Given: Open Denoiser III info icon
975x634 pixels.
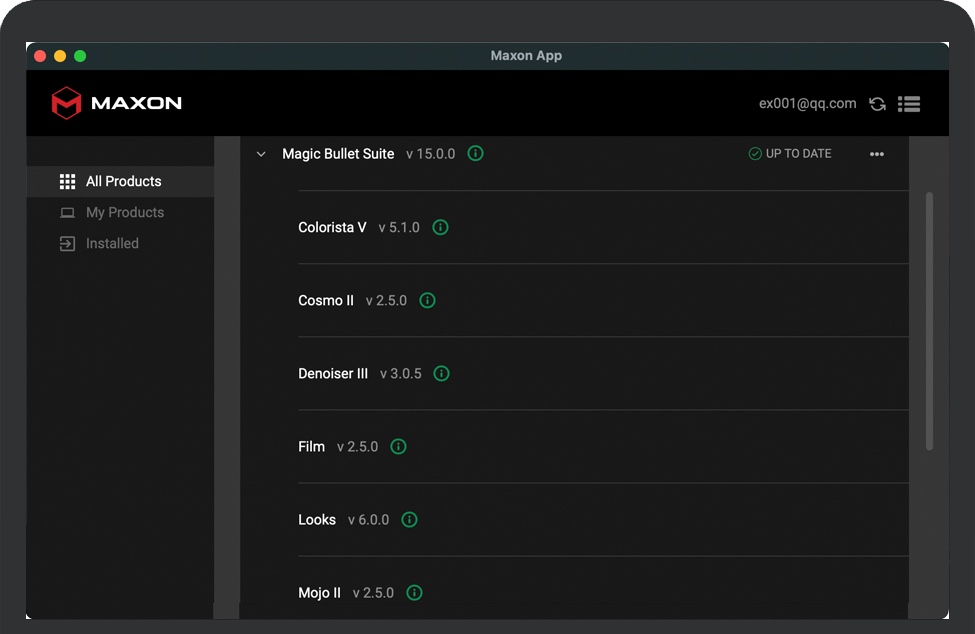Looking at the screenshot, I should (441, 373).
